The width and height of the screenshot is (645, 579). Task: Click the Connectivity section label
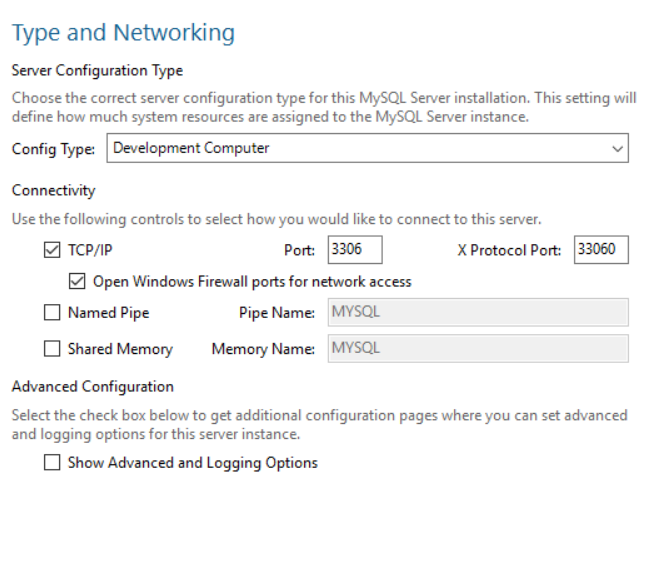[x=53, y=189]
